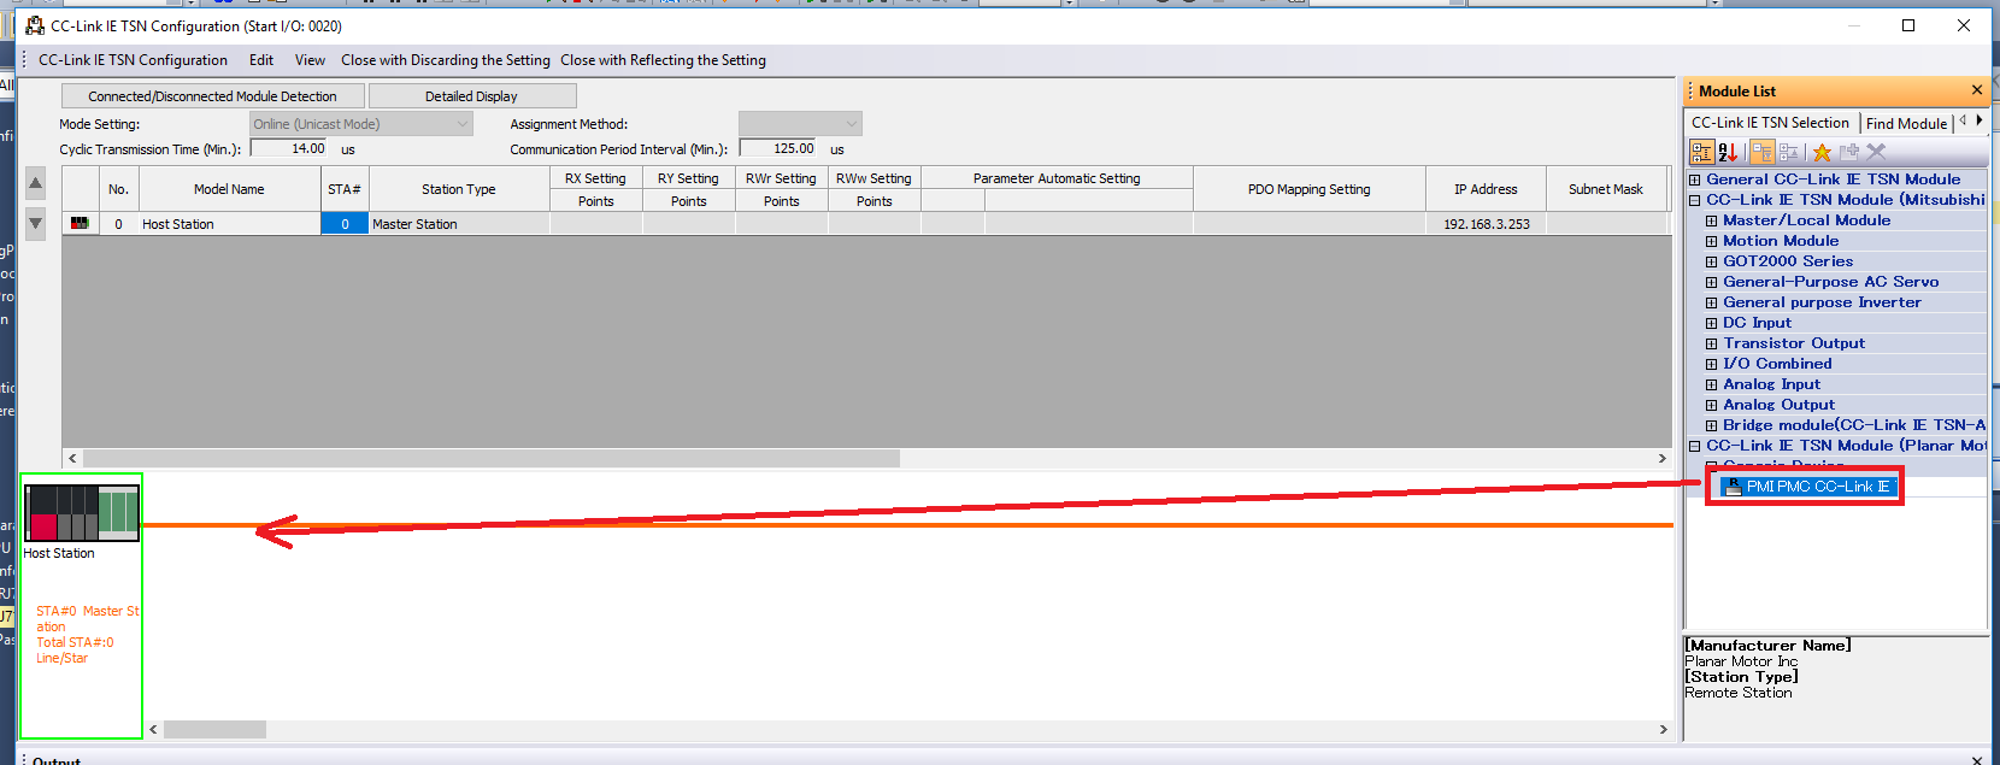This screenshot has width=2000, height=765.
Task: Expand GOT2000 Series tree node
Action: tap(1711, 262)
